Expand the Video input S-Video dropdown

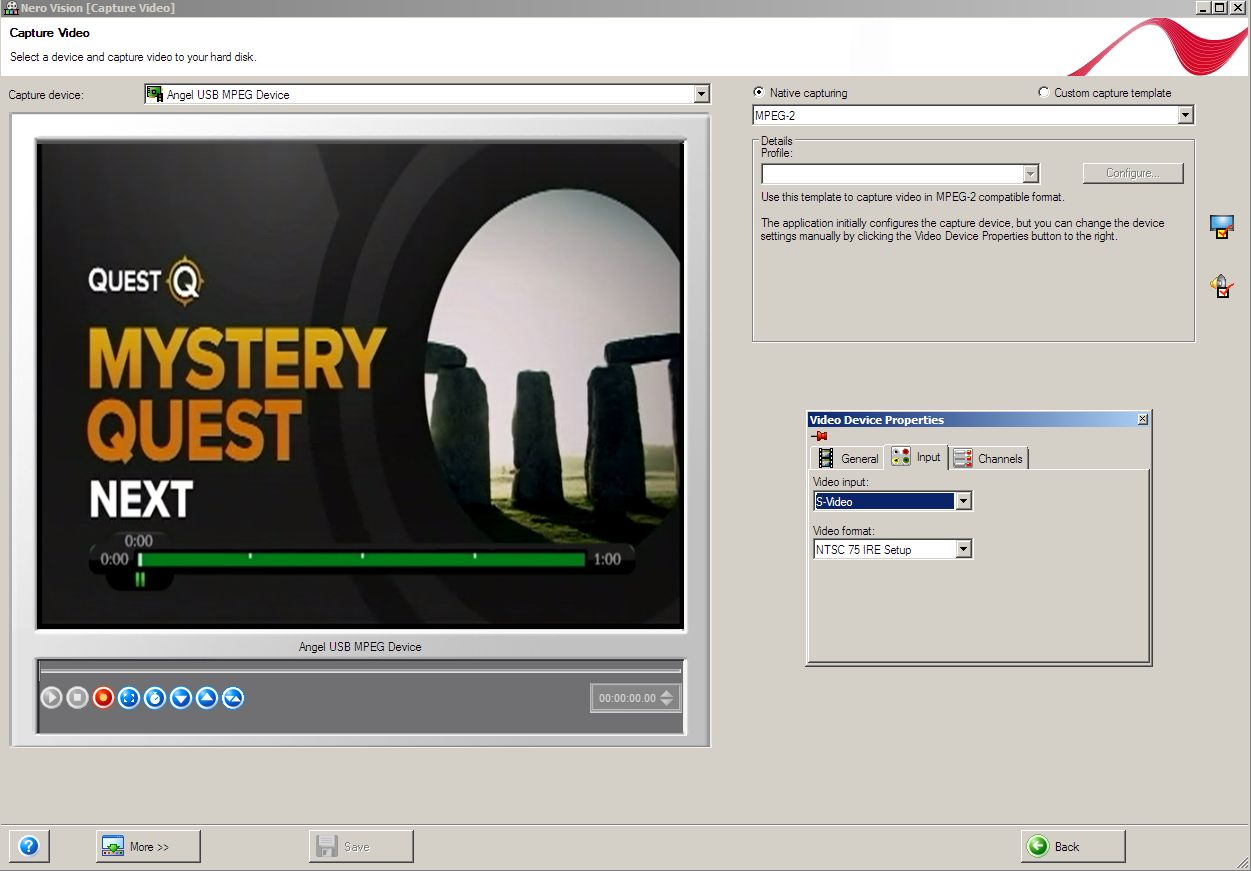tap(963, 501)
